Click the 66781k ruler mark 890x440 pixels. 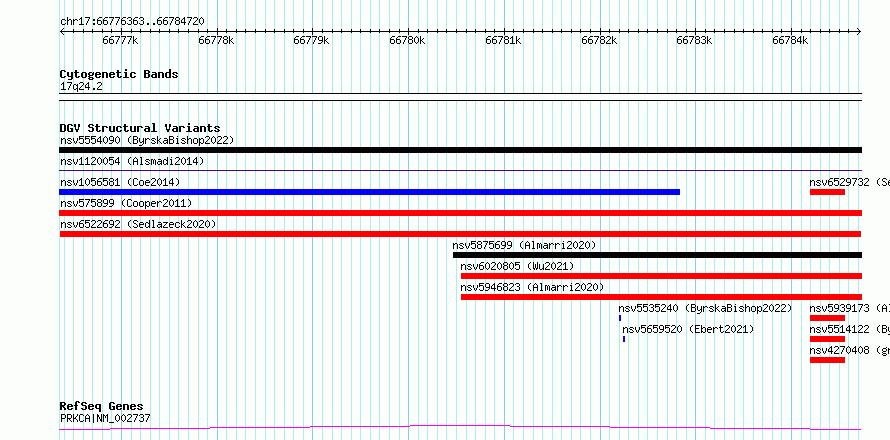[503, 41]
